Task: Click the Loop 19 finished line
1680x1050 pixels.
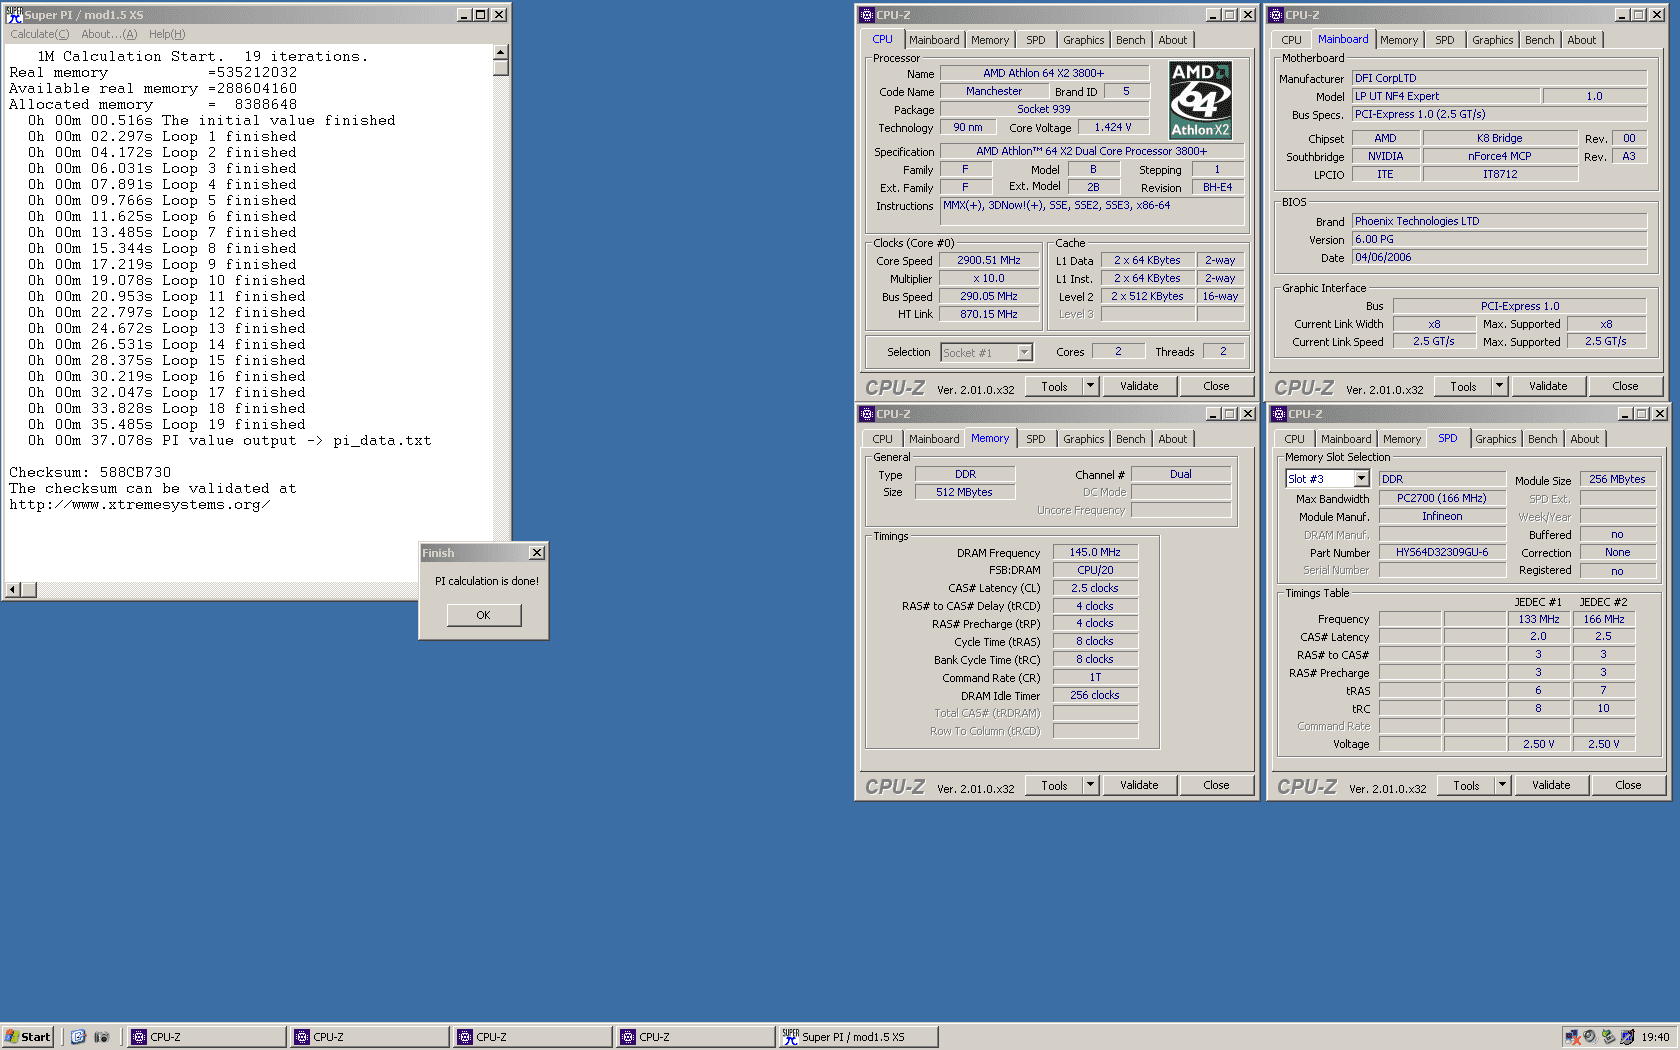Action: (x=167, y=424)
